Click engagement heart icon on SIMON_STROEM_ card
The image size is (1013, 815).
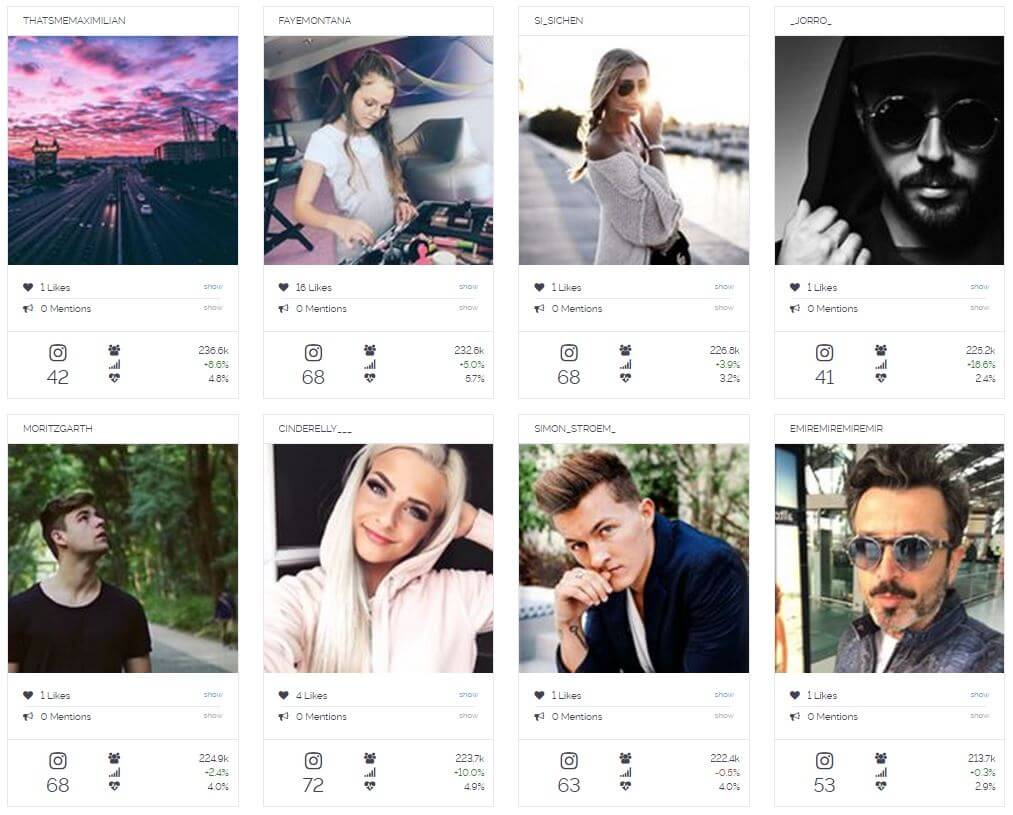(625, 787)
